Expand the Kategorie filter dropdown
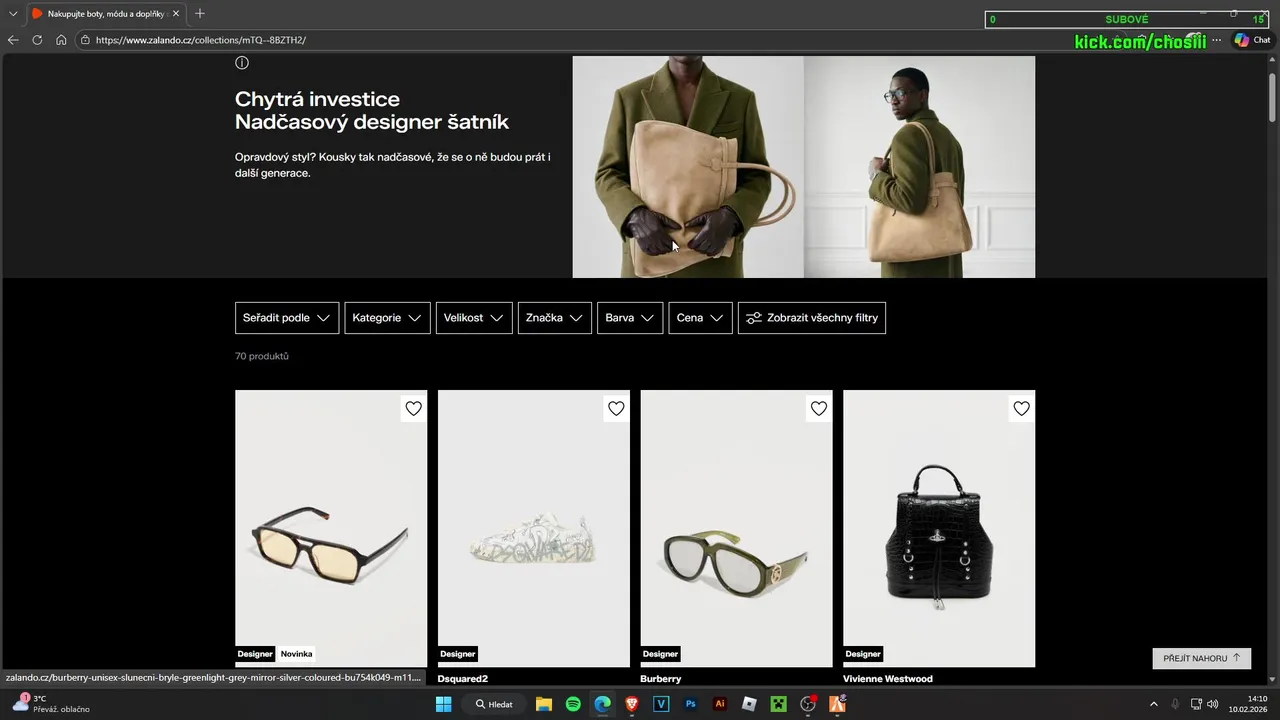Image resolution: width=1280 pixels, height=720 pixels. pyautogui.click(x=387, y=318)
